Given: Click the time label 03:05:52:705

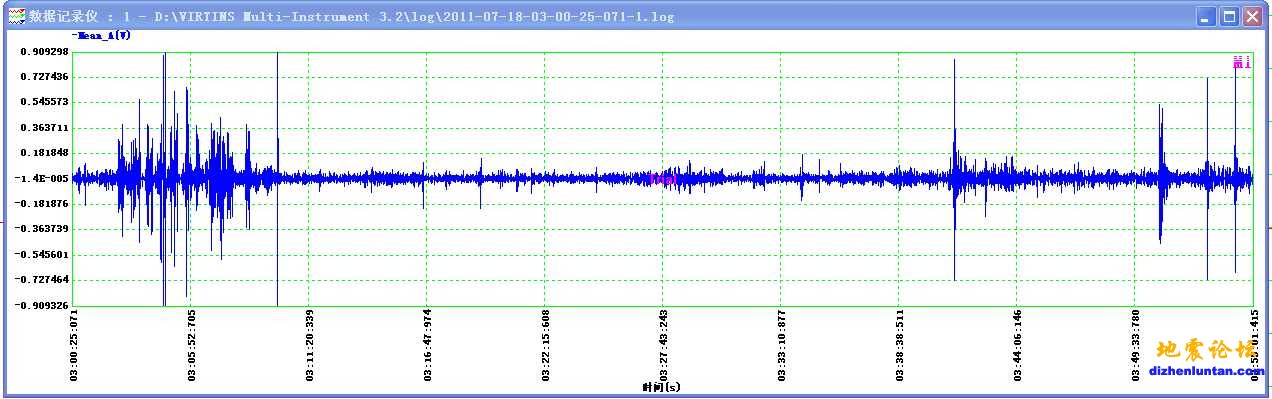Looking at the screenshot, I should 192,346.
